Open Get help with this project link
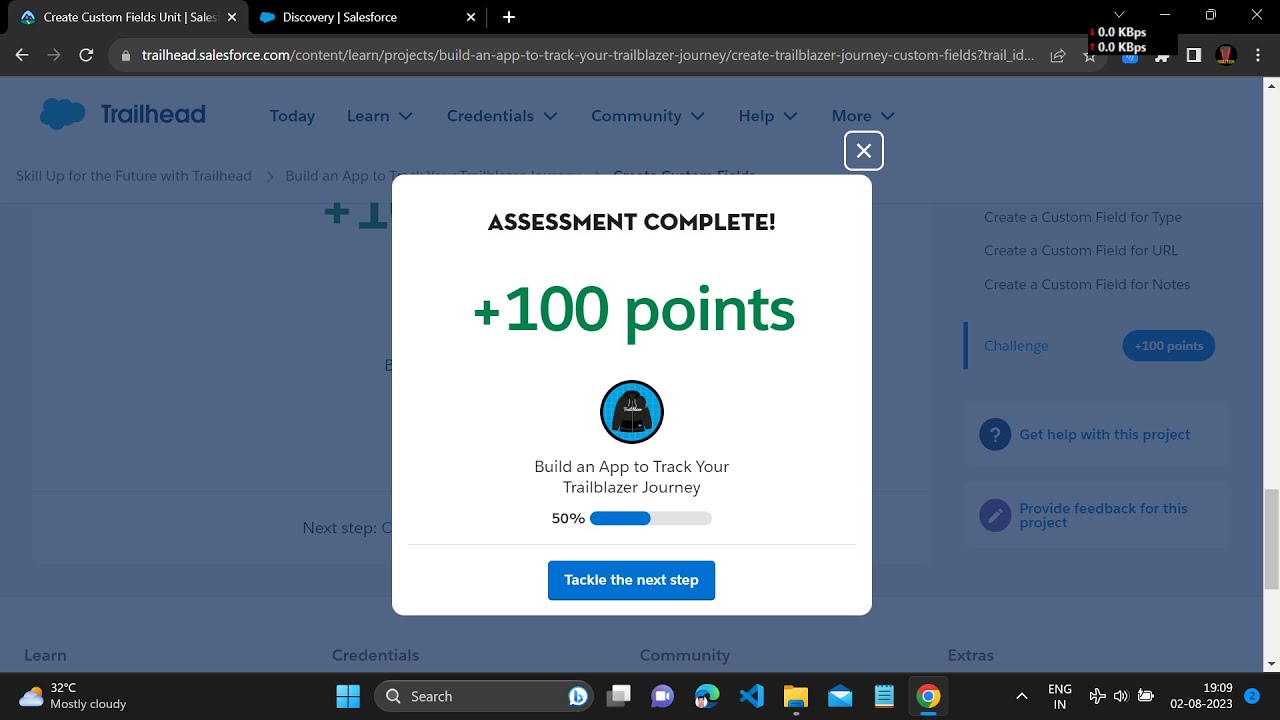 pyautogui.click(x=1105, y=435)
